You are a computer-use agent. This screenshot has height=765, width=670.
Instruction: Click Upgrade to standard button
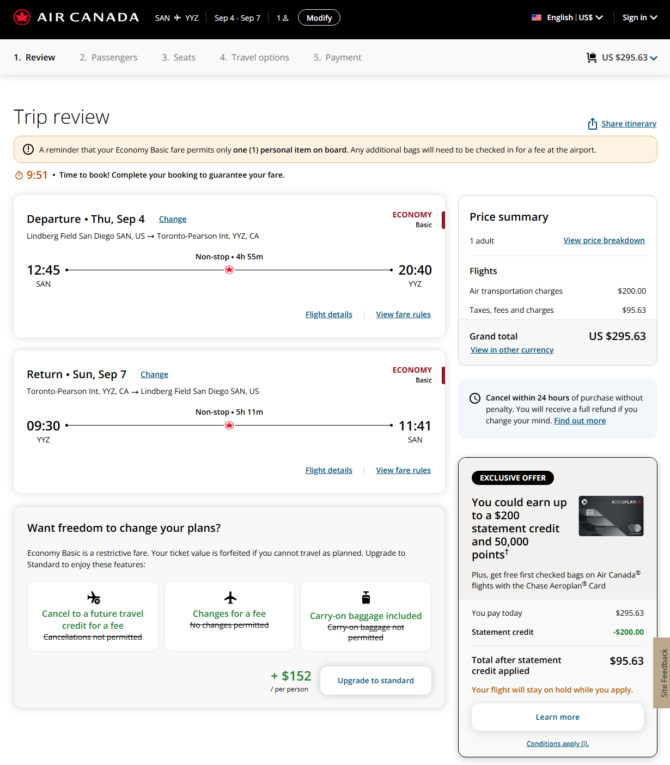376,681
